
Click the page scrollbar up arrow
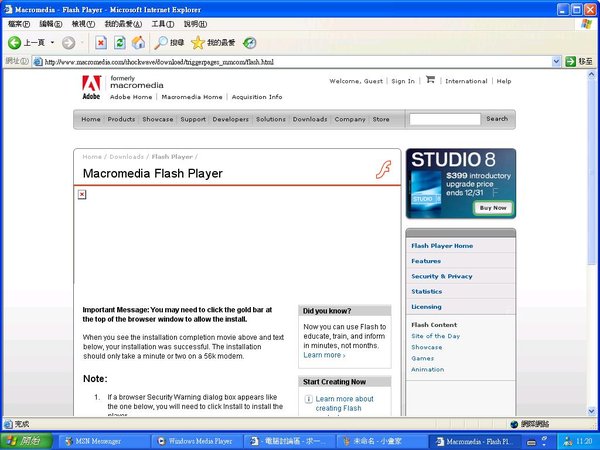[592, 74]
